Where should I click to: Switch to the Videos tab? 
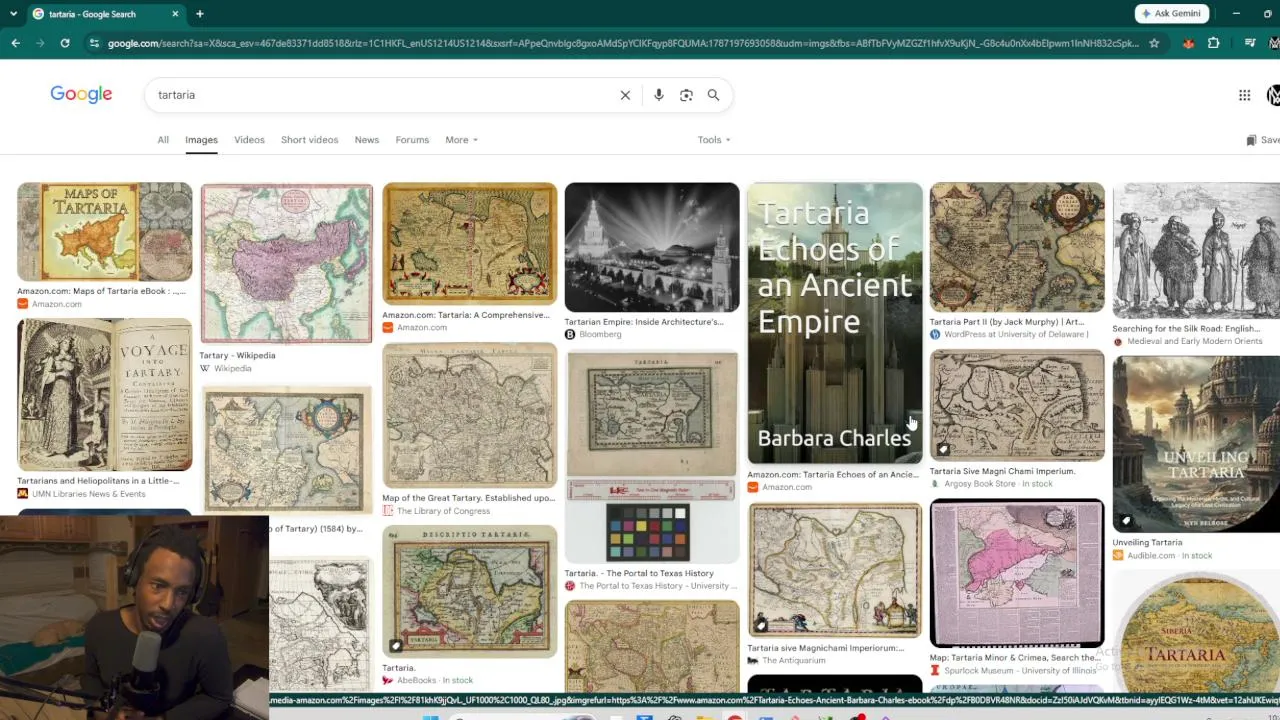[x=249, y=140]
